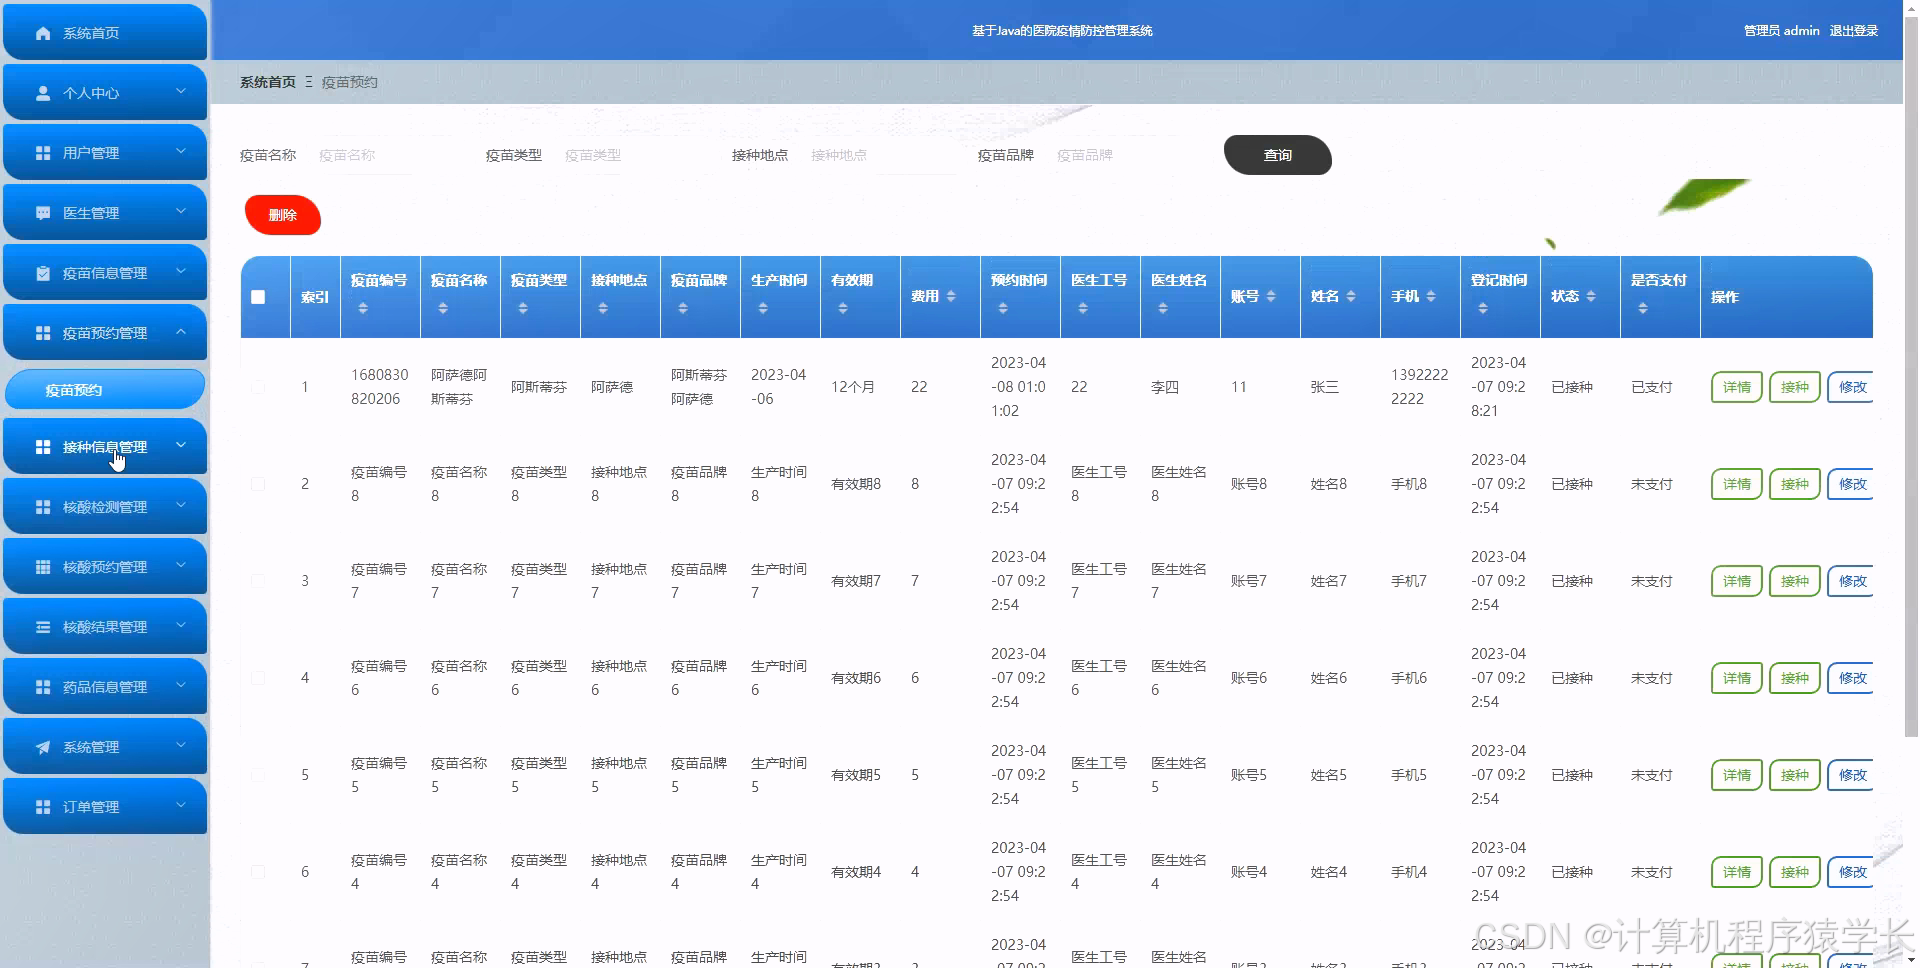Click the table icon beside 核酸预约管理
Screen dimensions: 1920x968
click(43, 567)
